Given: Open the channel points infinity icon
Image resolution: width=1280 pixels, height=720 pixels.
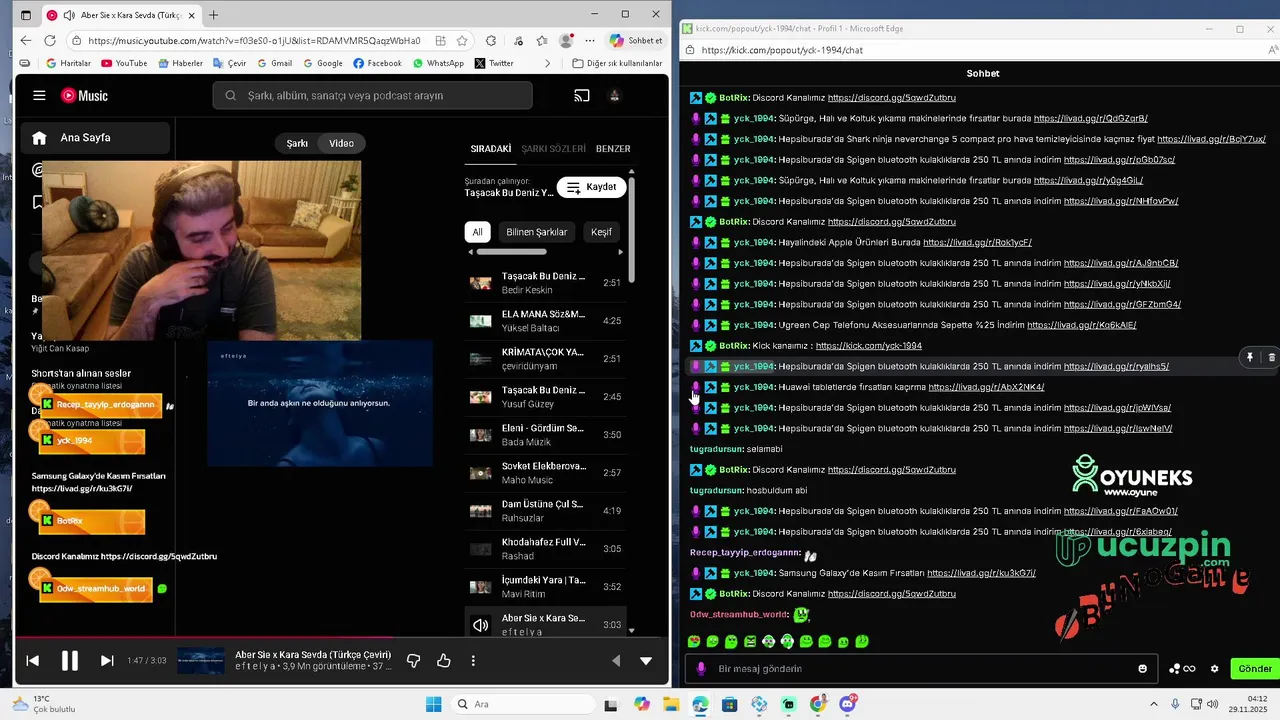Looking at the screenshot, I should (x=1182, y=668).
